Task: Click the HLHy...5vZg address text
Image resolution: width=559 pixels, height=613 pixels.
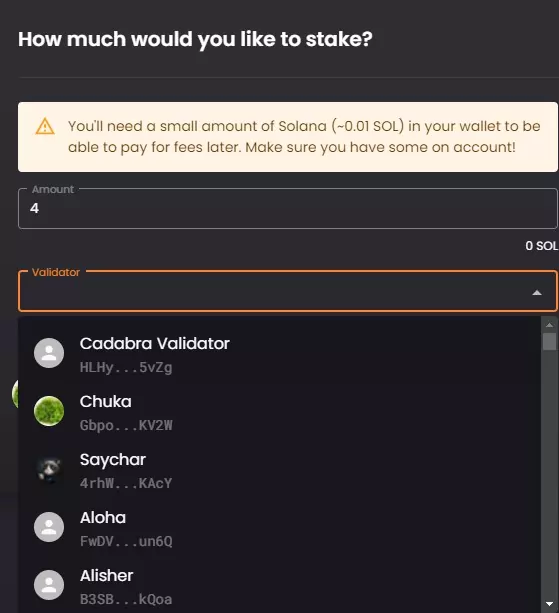Action: click(x=126, y=367)
